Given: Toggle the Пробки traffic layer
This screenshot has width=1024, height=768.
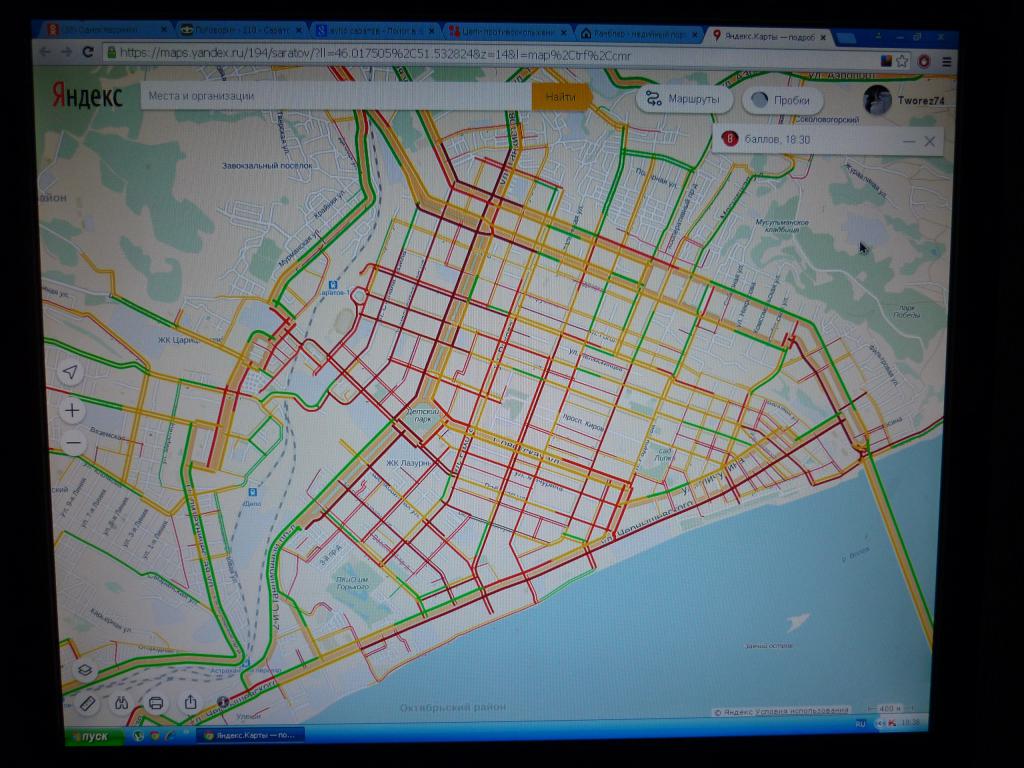Looking at the screenshot, I should [x=782, y=100].
